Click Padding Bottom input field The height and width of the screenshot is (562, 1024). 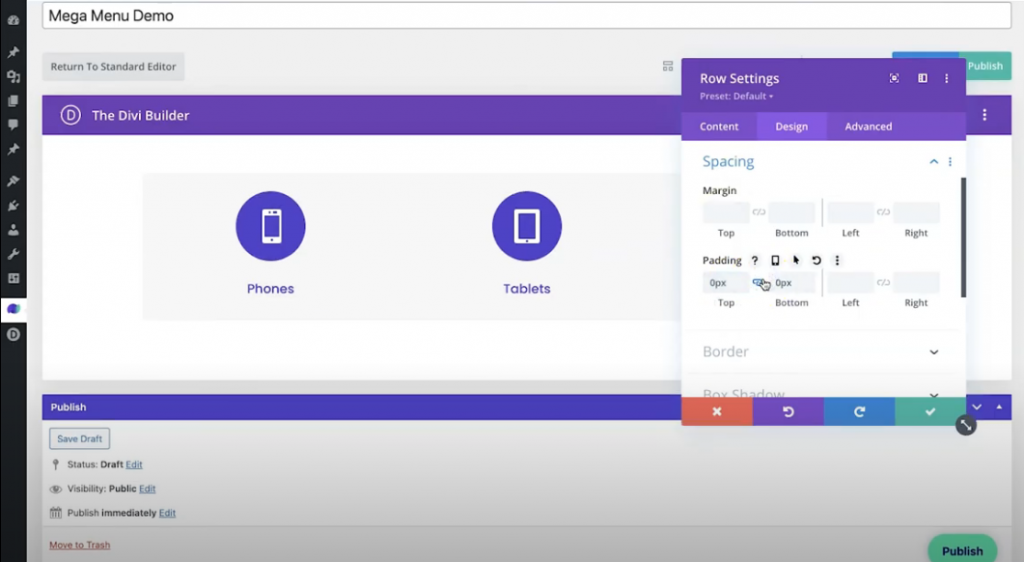792,283
